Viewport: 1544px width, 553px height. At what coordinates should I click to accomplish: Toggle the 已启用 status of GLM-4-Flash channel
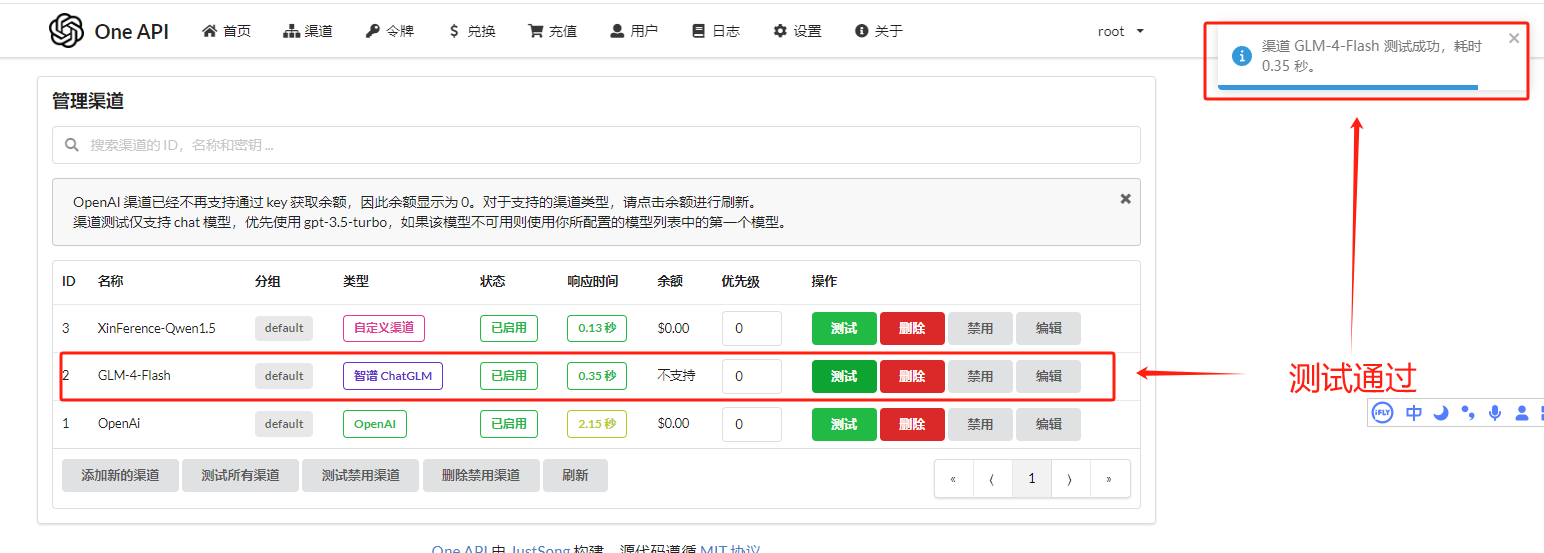pyautogui.click(x=508, y=376)
